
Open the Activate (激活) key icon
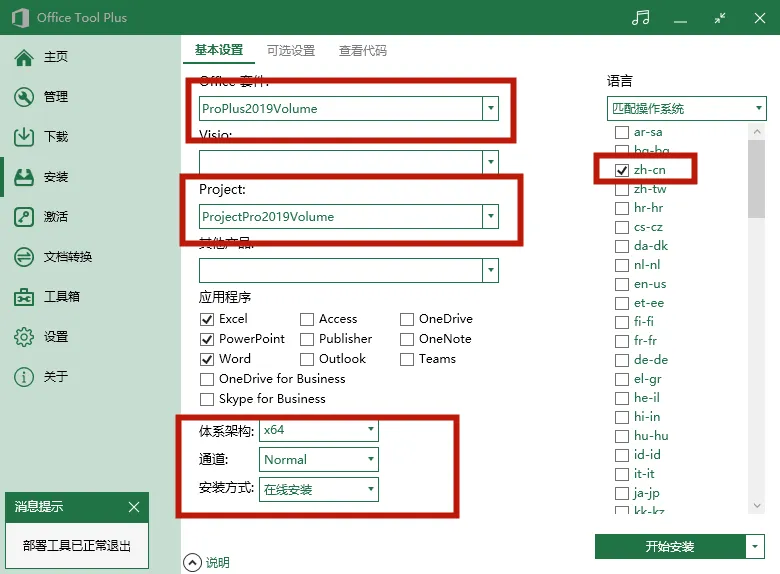coord(24,217)
